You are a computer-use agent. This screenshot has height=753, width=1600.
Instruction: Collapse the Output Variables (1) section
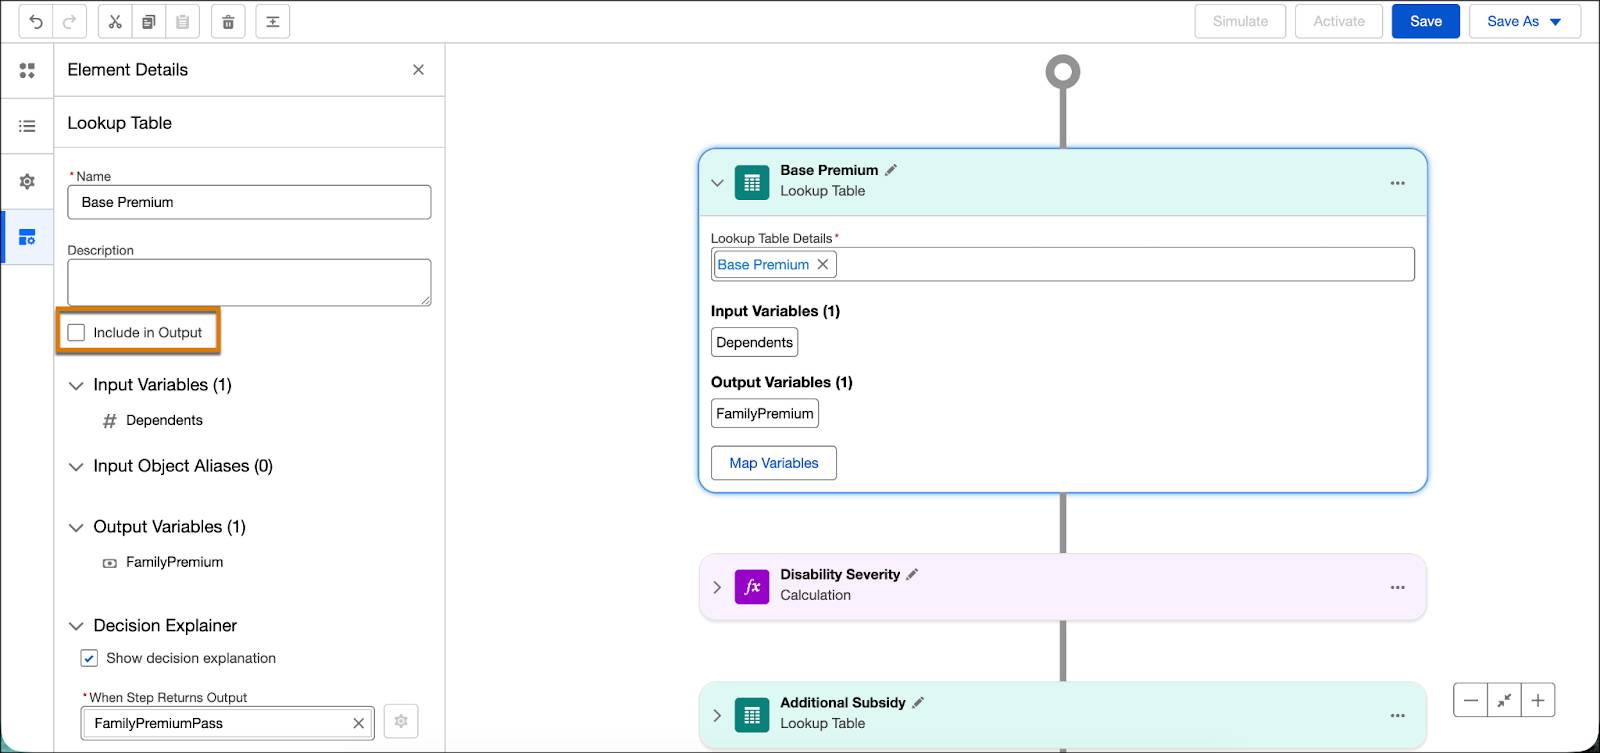click(x=76, y=527)
